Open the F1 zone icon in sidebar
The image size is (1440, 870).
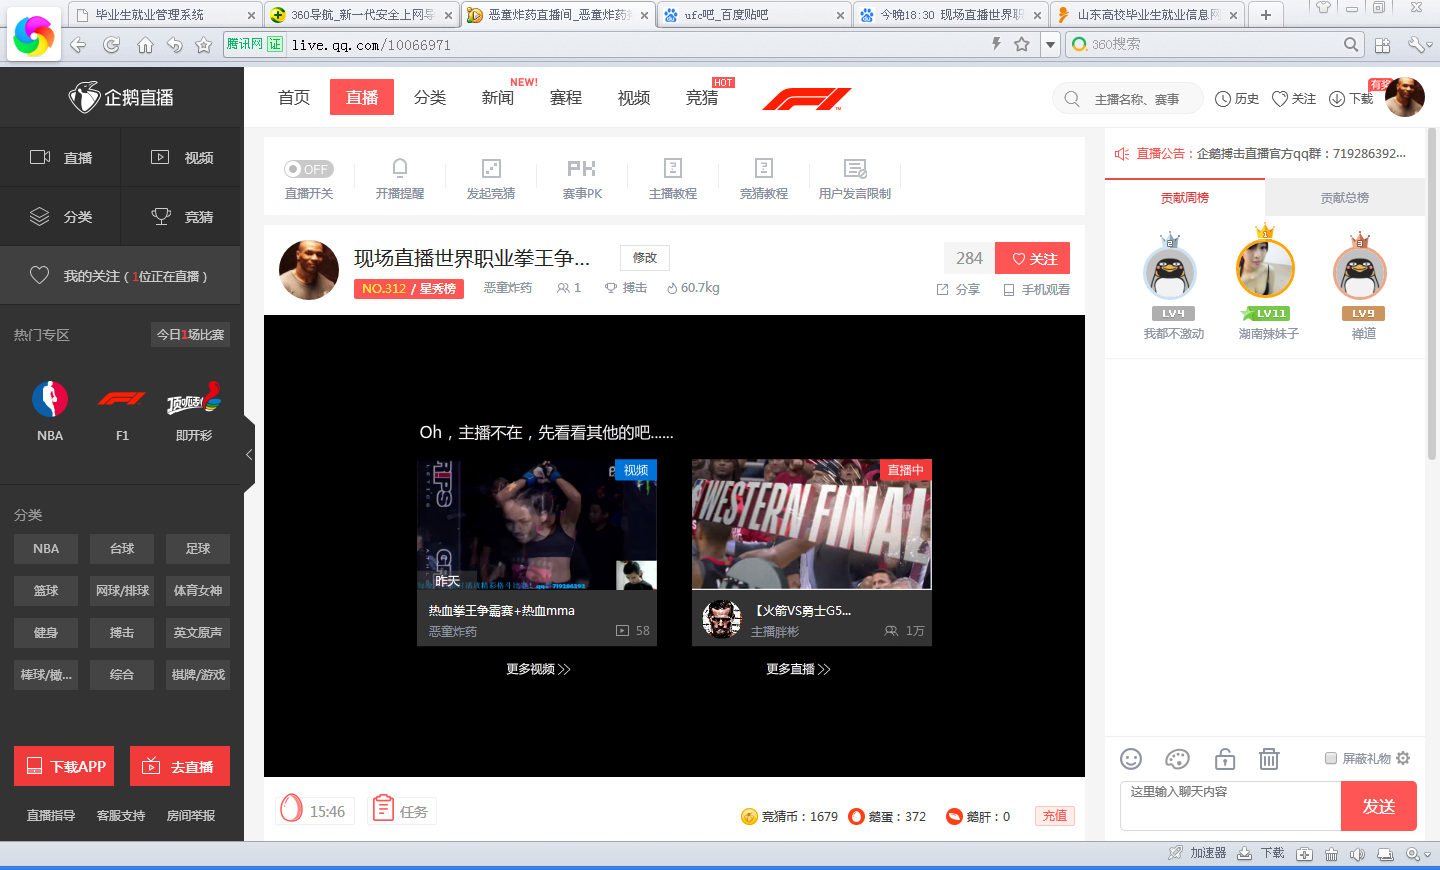122,399
